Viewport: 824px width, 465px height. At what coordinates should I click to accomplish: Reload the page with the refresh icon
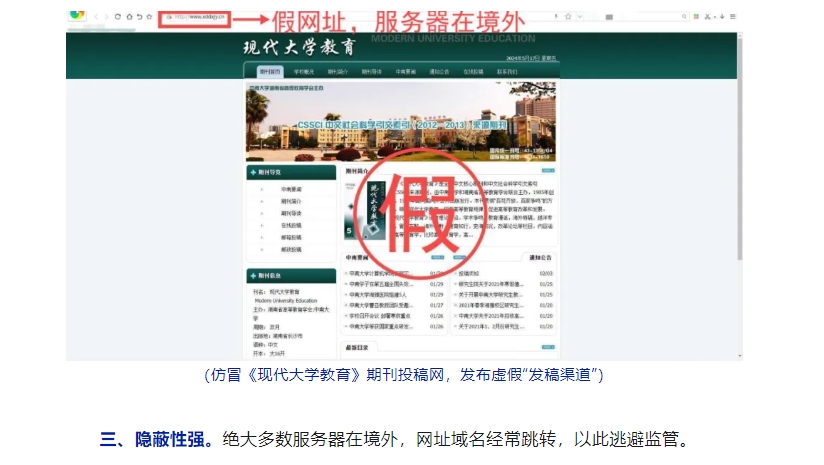118,17
